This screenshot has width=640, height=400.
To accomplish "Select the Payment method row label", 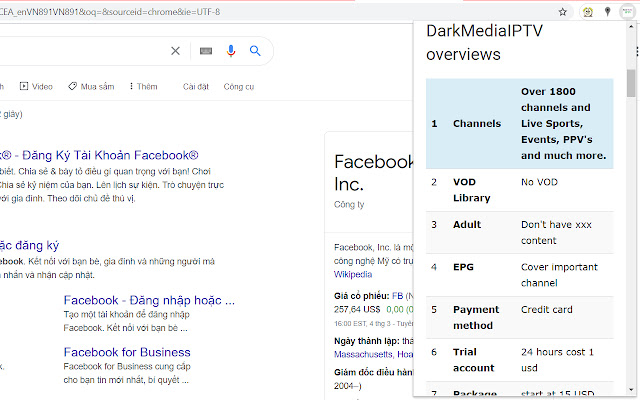I will point(476,317).
